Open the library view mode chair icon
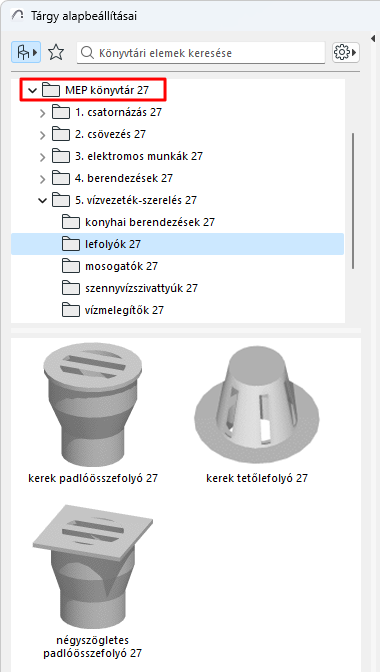Screen dimensions: 380x672 [26, 52]
